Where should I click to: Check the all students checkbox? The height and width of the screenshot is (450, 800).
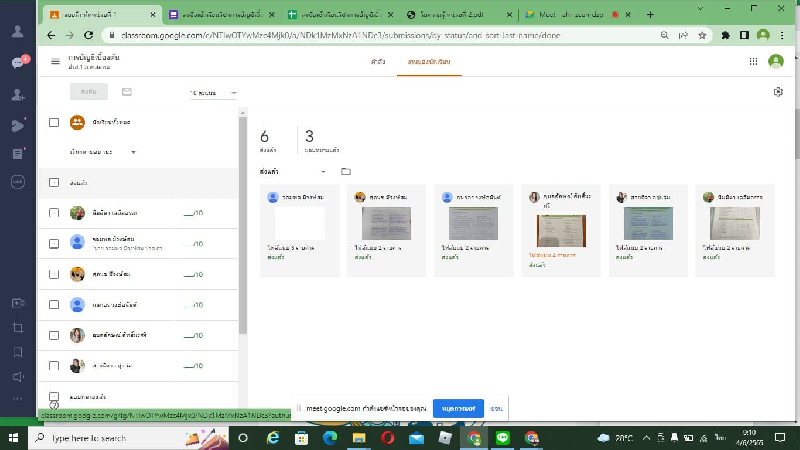coord(54,122)
